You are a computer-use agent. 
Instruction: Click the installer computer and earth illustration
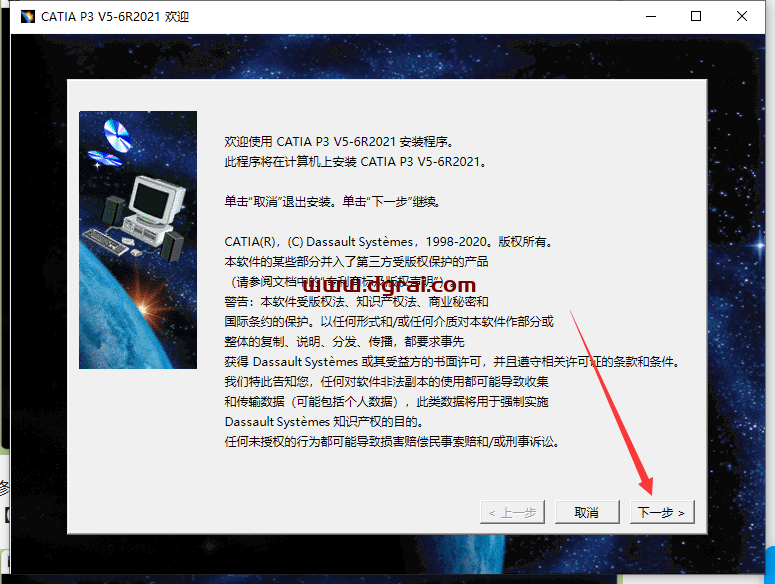click(x=138, y=240)
